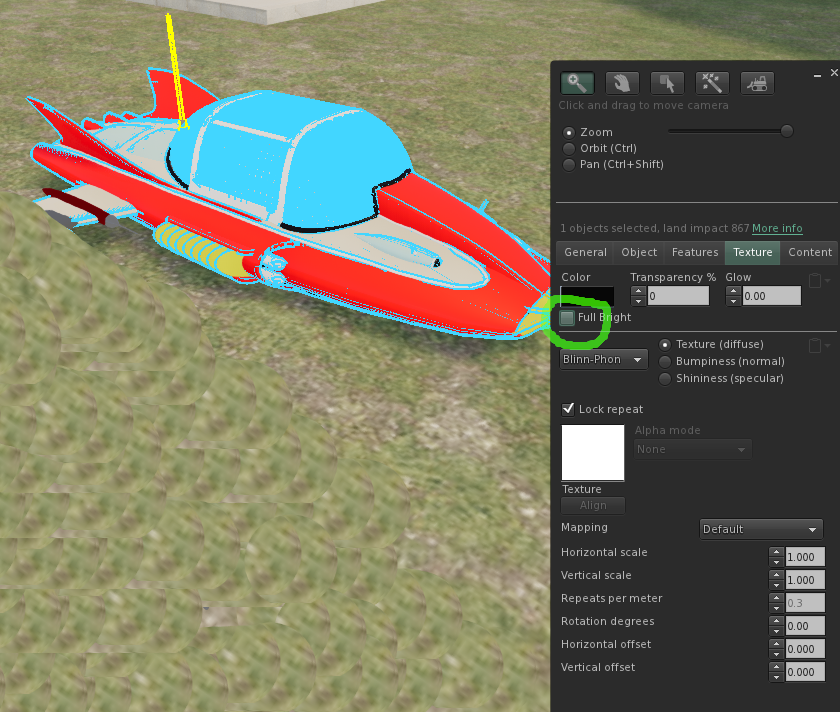Open the Alpha mode dropdown
This screenshot has height=712, width=840.
click(692, 448)
